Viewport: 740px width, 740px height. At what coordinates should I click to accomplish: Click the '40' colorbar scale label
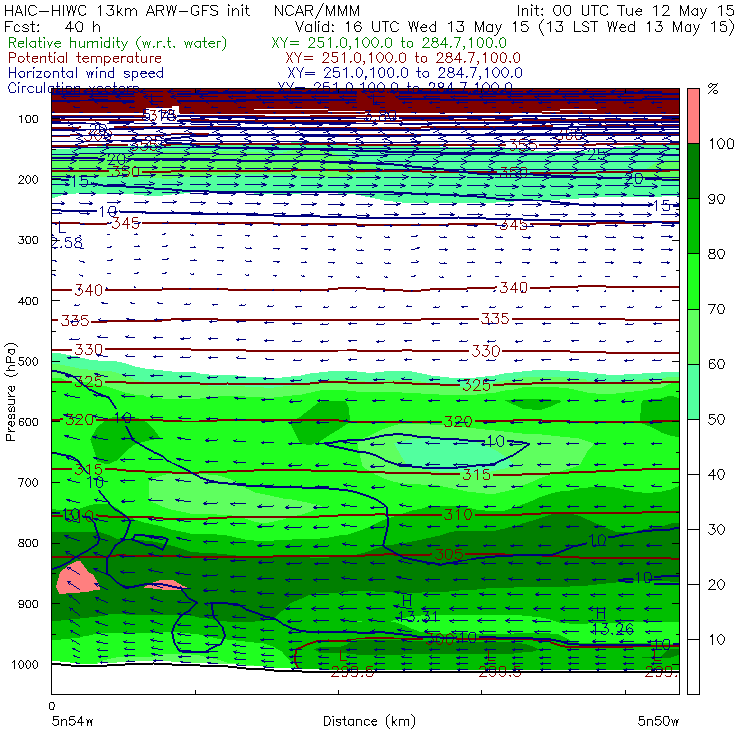tap(716, 474)
